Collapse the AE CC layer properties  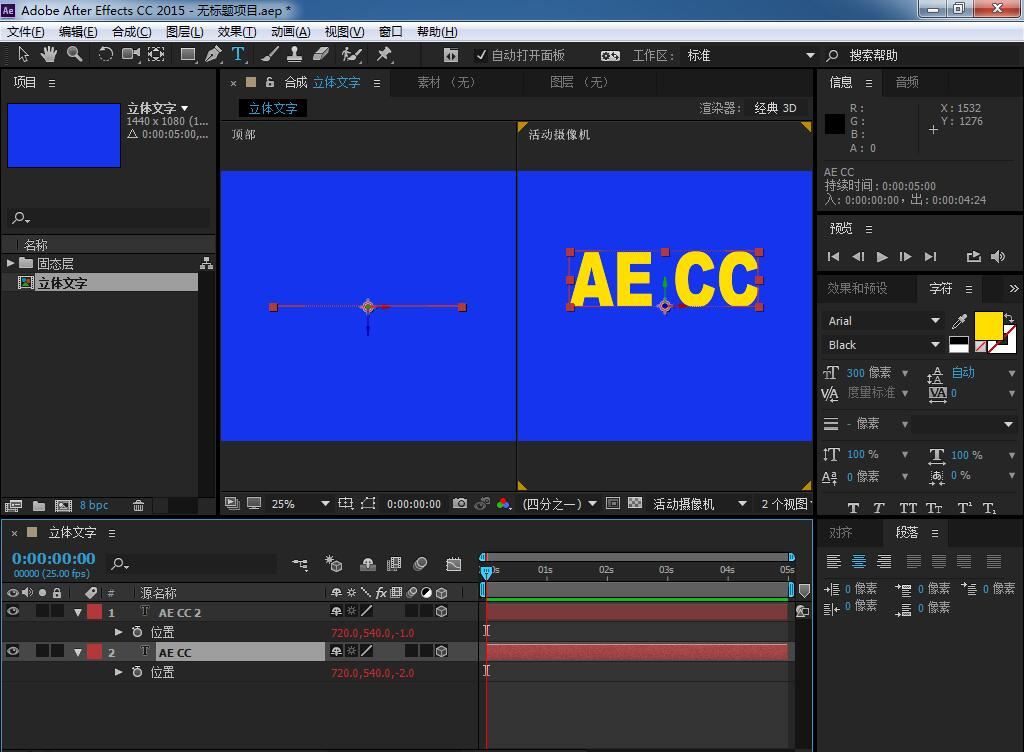(x=78, y=652)
